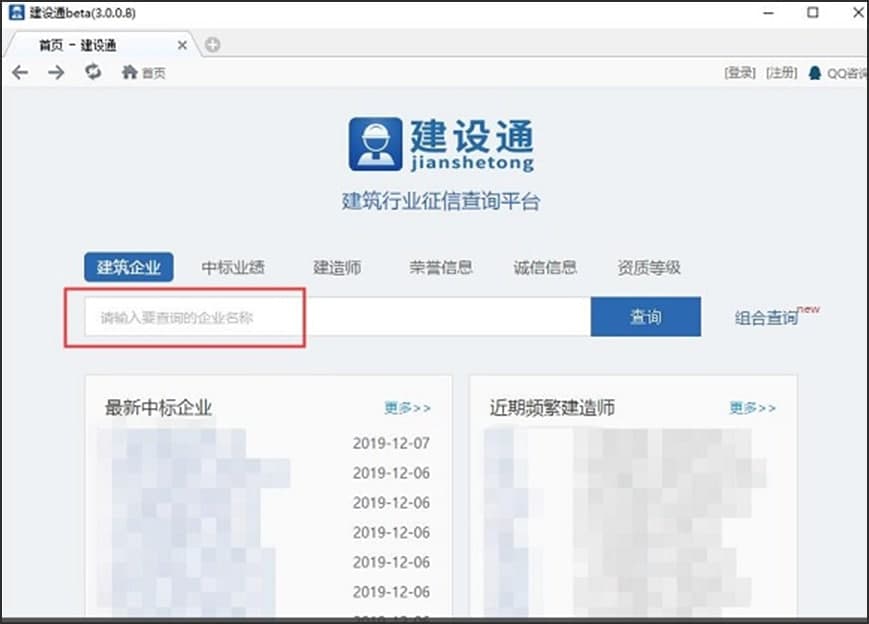Minimize the 建设通 window
This screenshot has height=624, width=869.
[768, 13]
